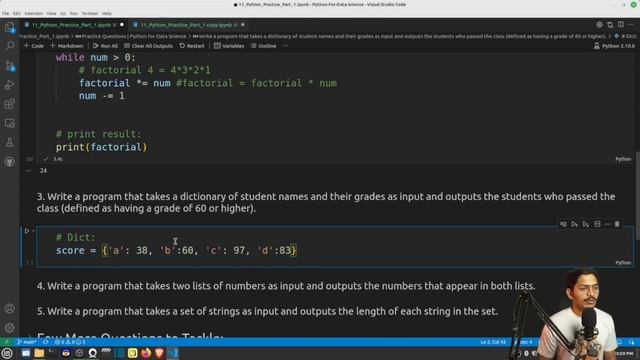640x360 pixels.
Task: Open the View menu
Action: click(51, 13)
